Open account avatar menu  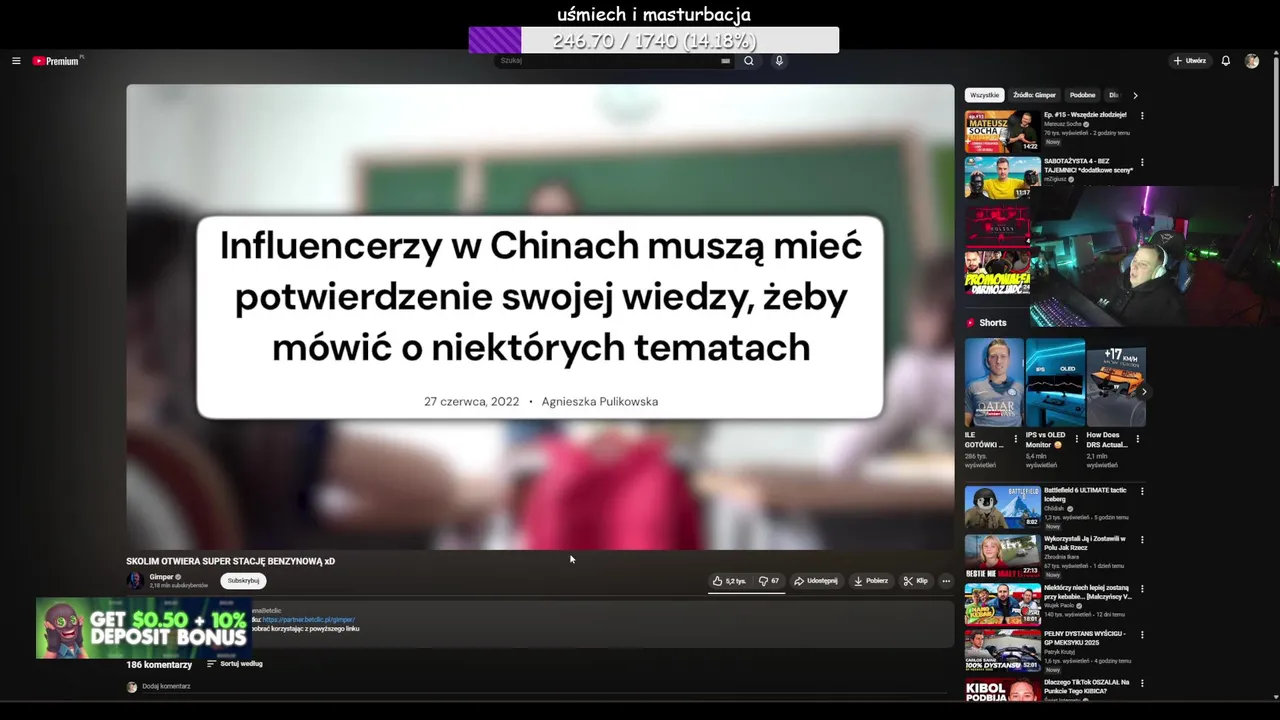pos(1252,61)
